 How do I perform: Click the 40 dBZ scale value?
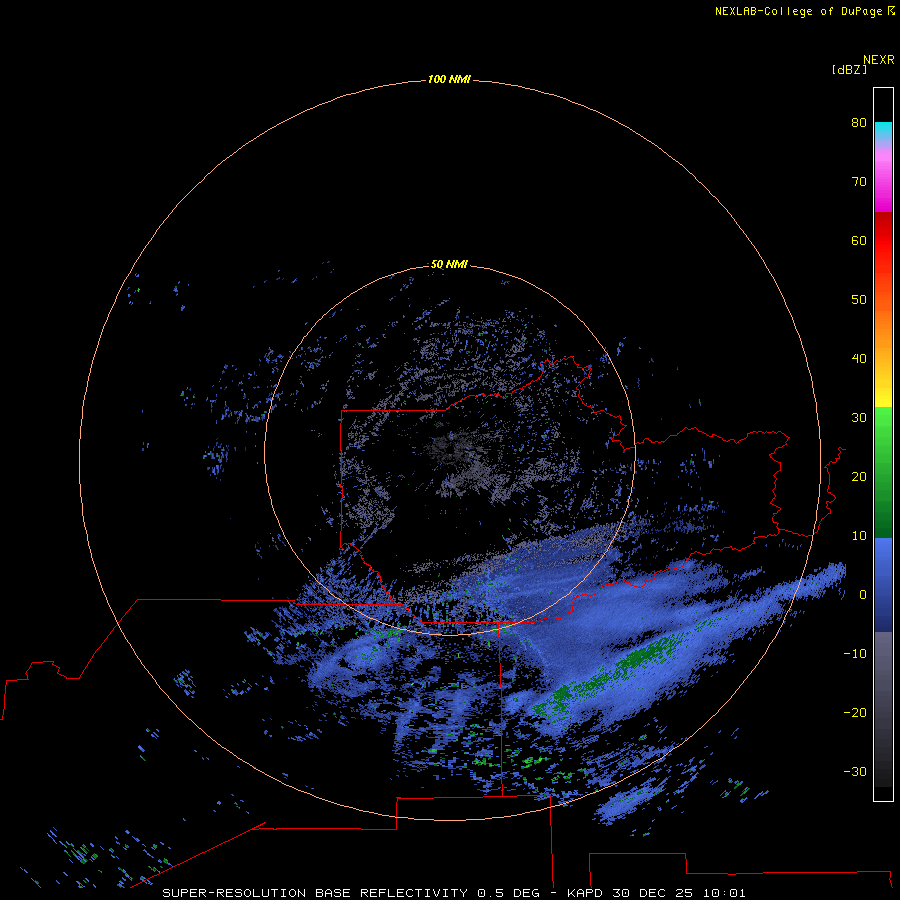[859, 359]
